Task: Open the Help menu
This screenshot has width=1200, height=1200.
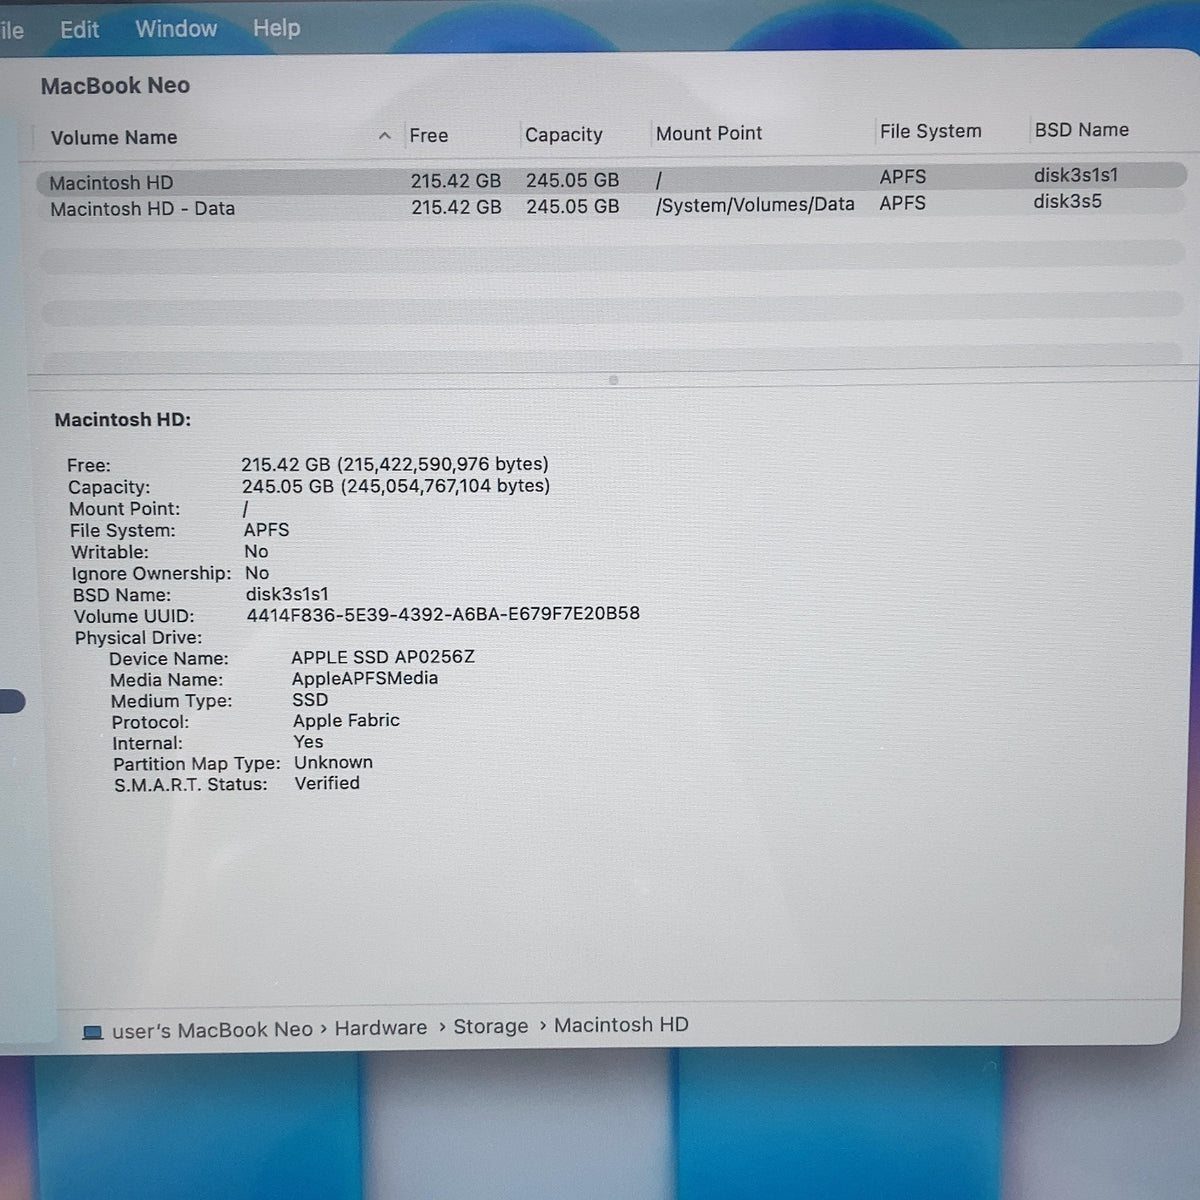Action: tap(276, 28)
